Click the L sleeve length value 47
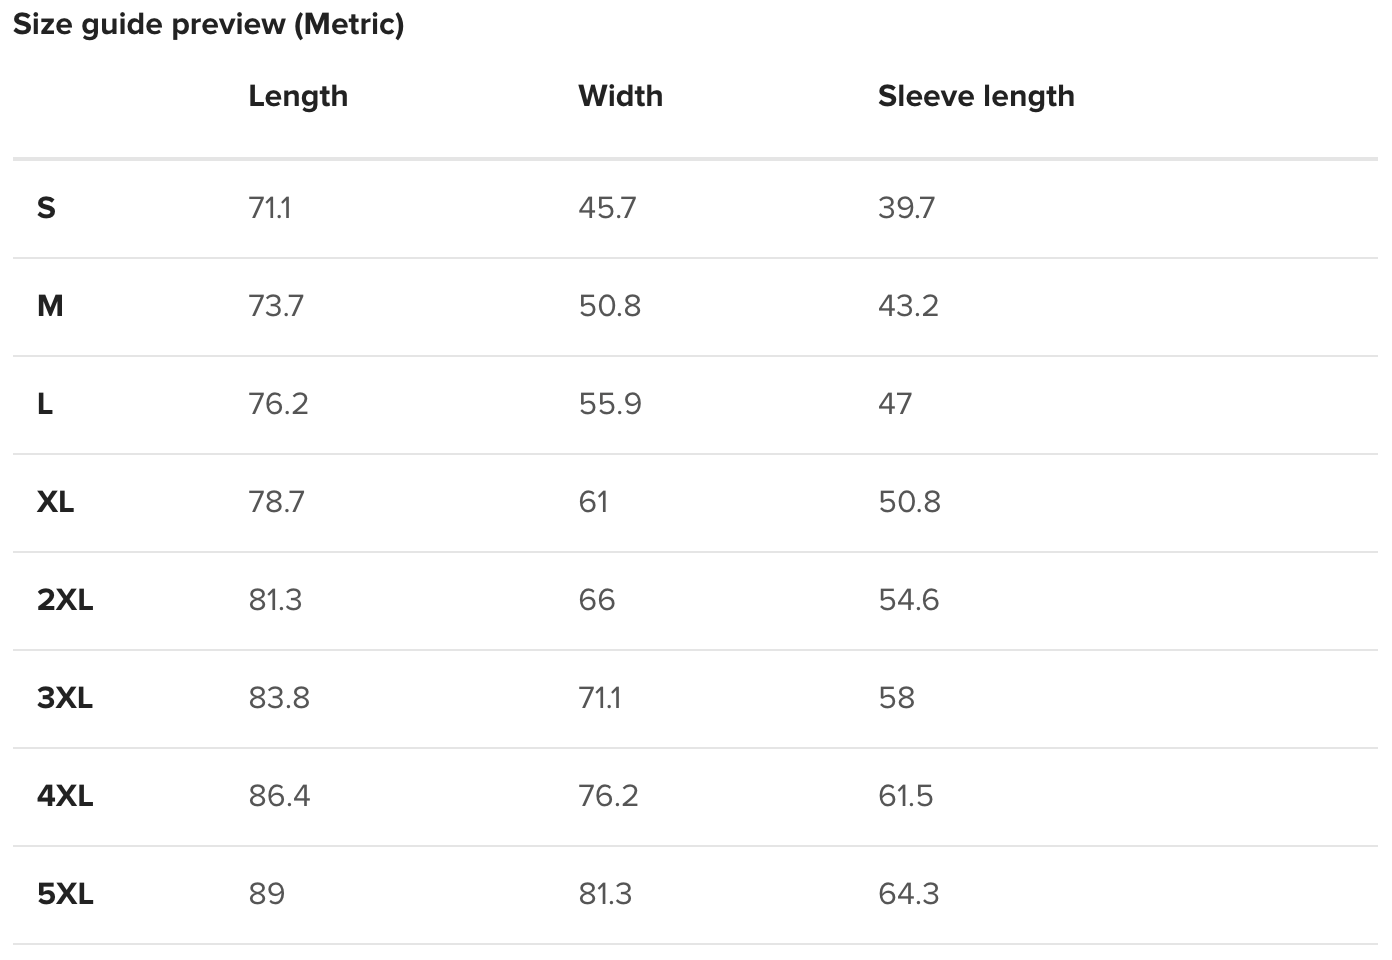 (895, 404)
